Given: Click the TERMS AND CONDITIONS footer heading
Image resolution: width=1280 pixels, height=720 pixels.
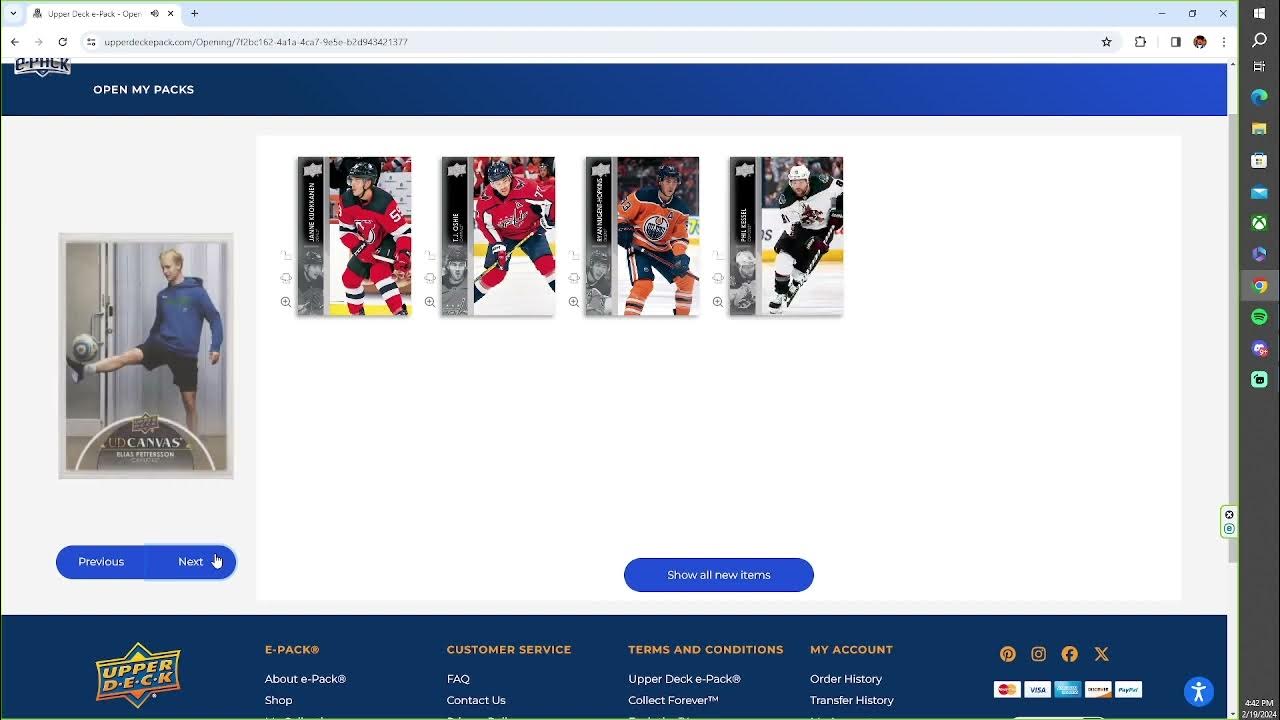Looking at the screenshot, I should pyautogui.click(x=706, y=650).
